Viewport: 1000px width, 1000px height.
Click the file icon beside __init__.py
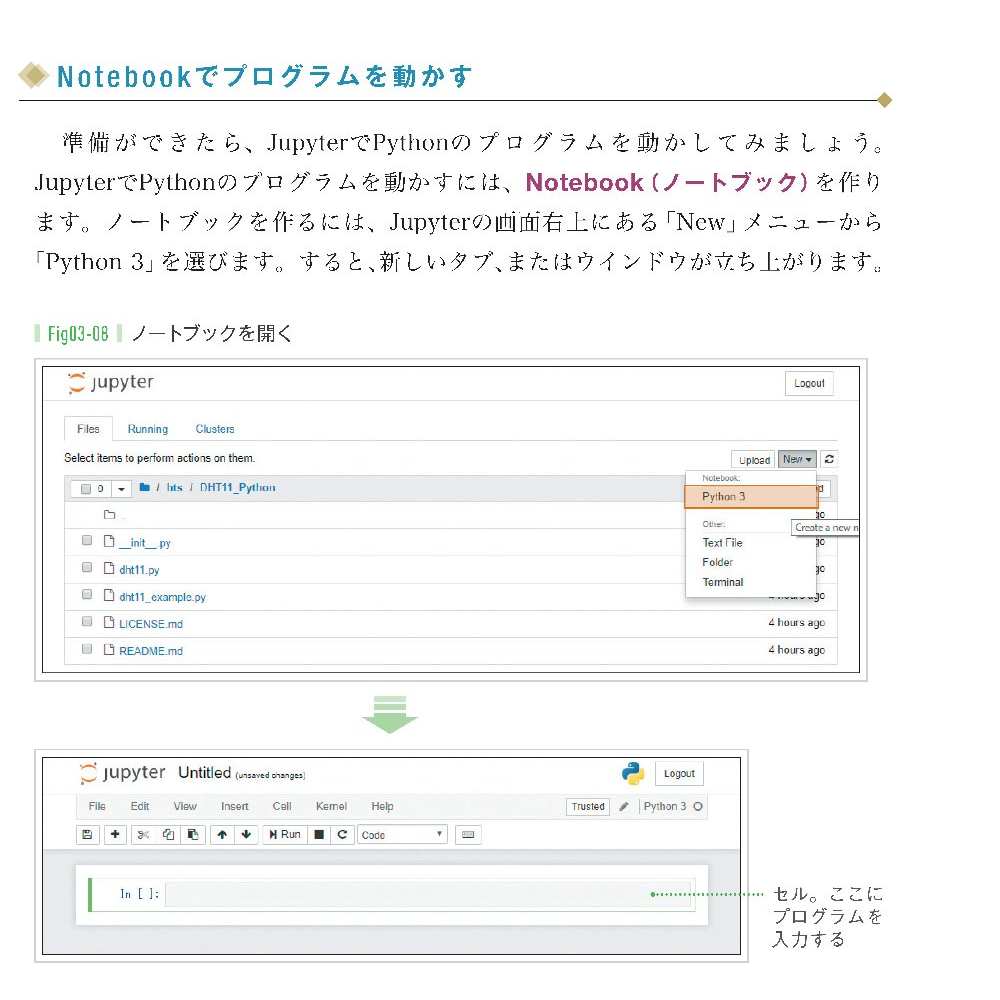tap(109, 541)
